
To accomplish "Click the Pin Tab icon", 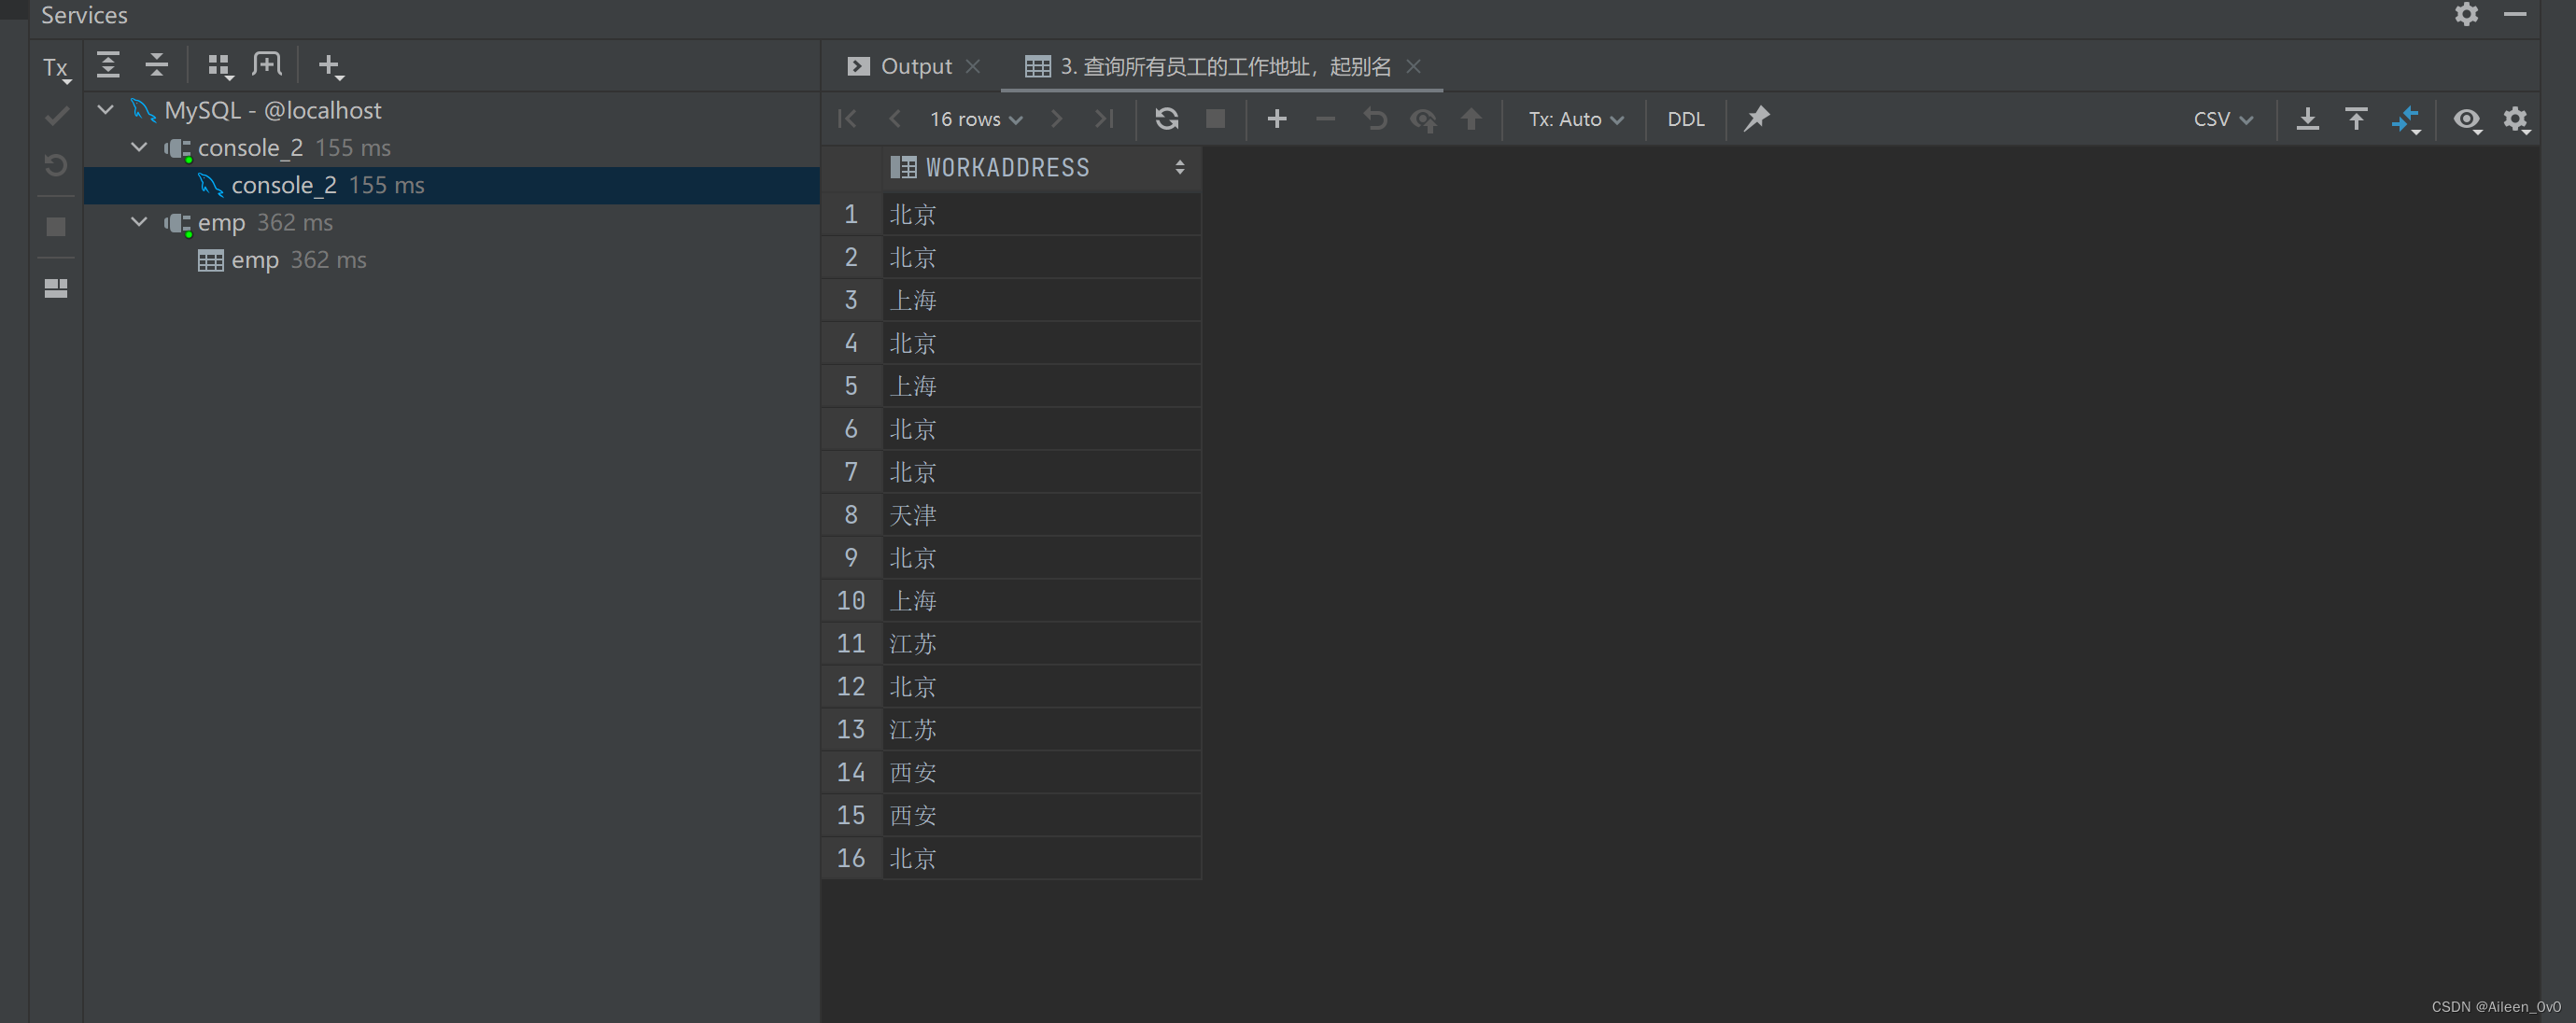I will tap(1756, 119).
